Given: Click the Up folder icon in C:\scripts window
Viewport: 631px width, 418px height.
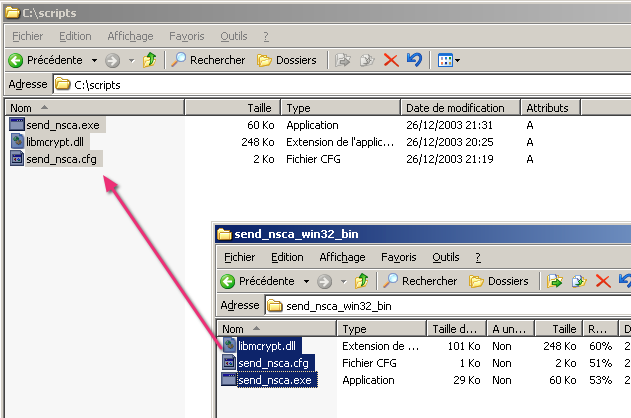Looking at the screenshot, I should 149,60.
